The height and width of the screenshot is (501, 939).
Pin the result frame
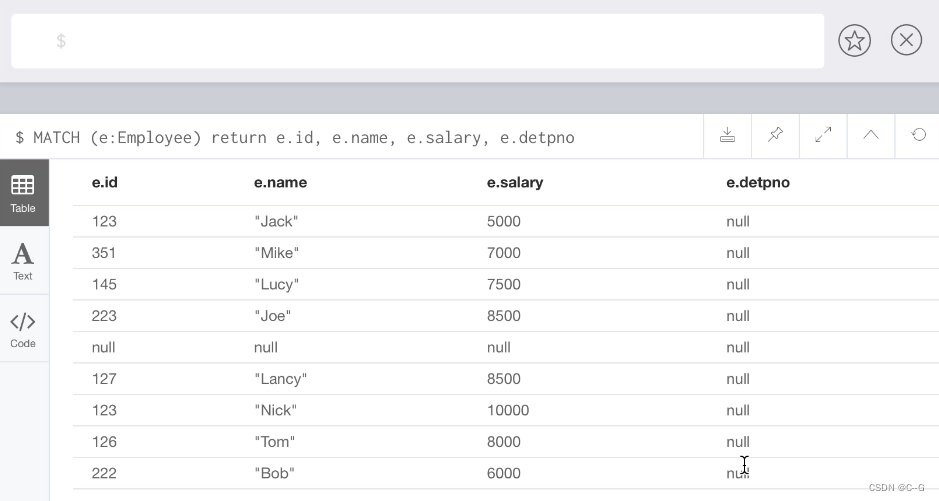coord(775,136)
